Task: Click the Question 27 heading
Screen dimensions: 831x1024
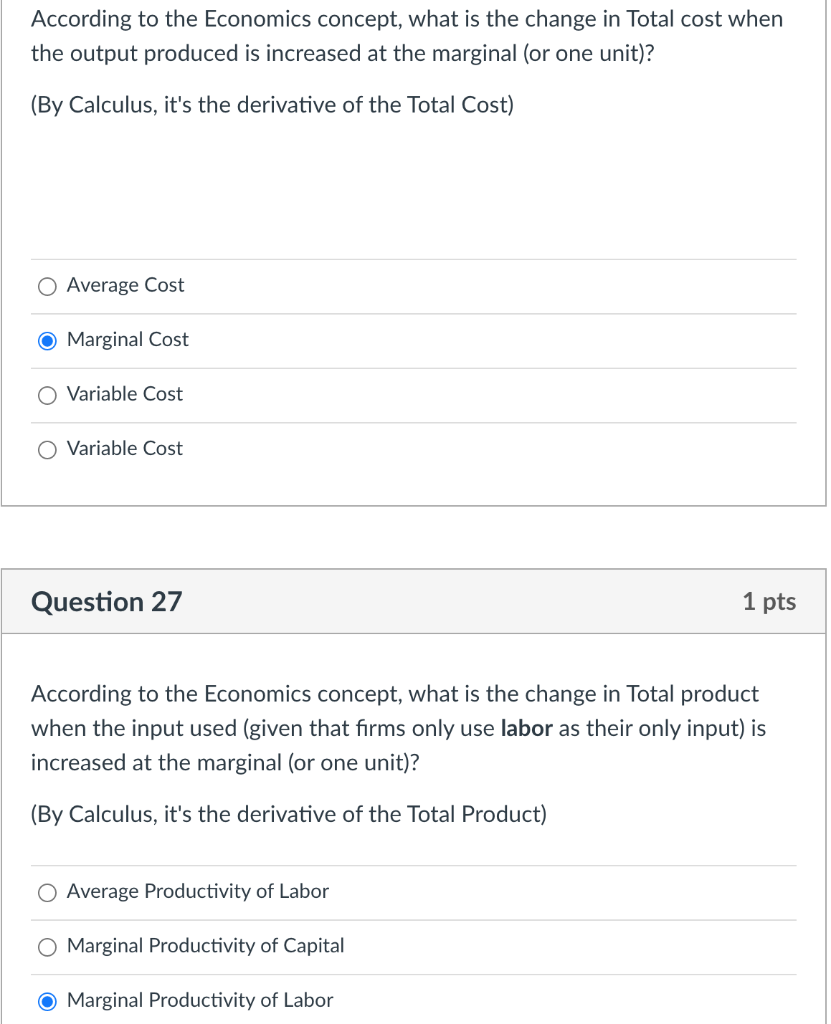Action: tap(107, 602)
